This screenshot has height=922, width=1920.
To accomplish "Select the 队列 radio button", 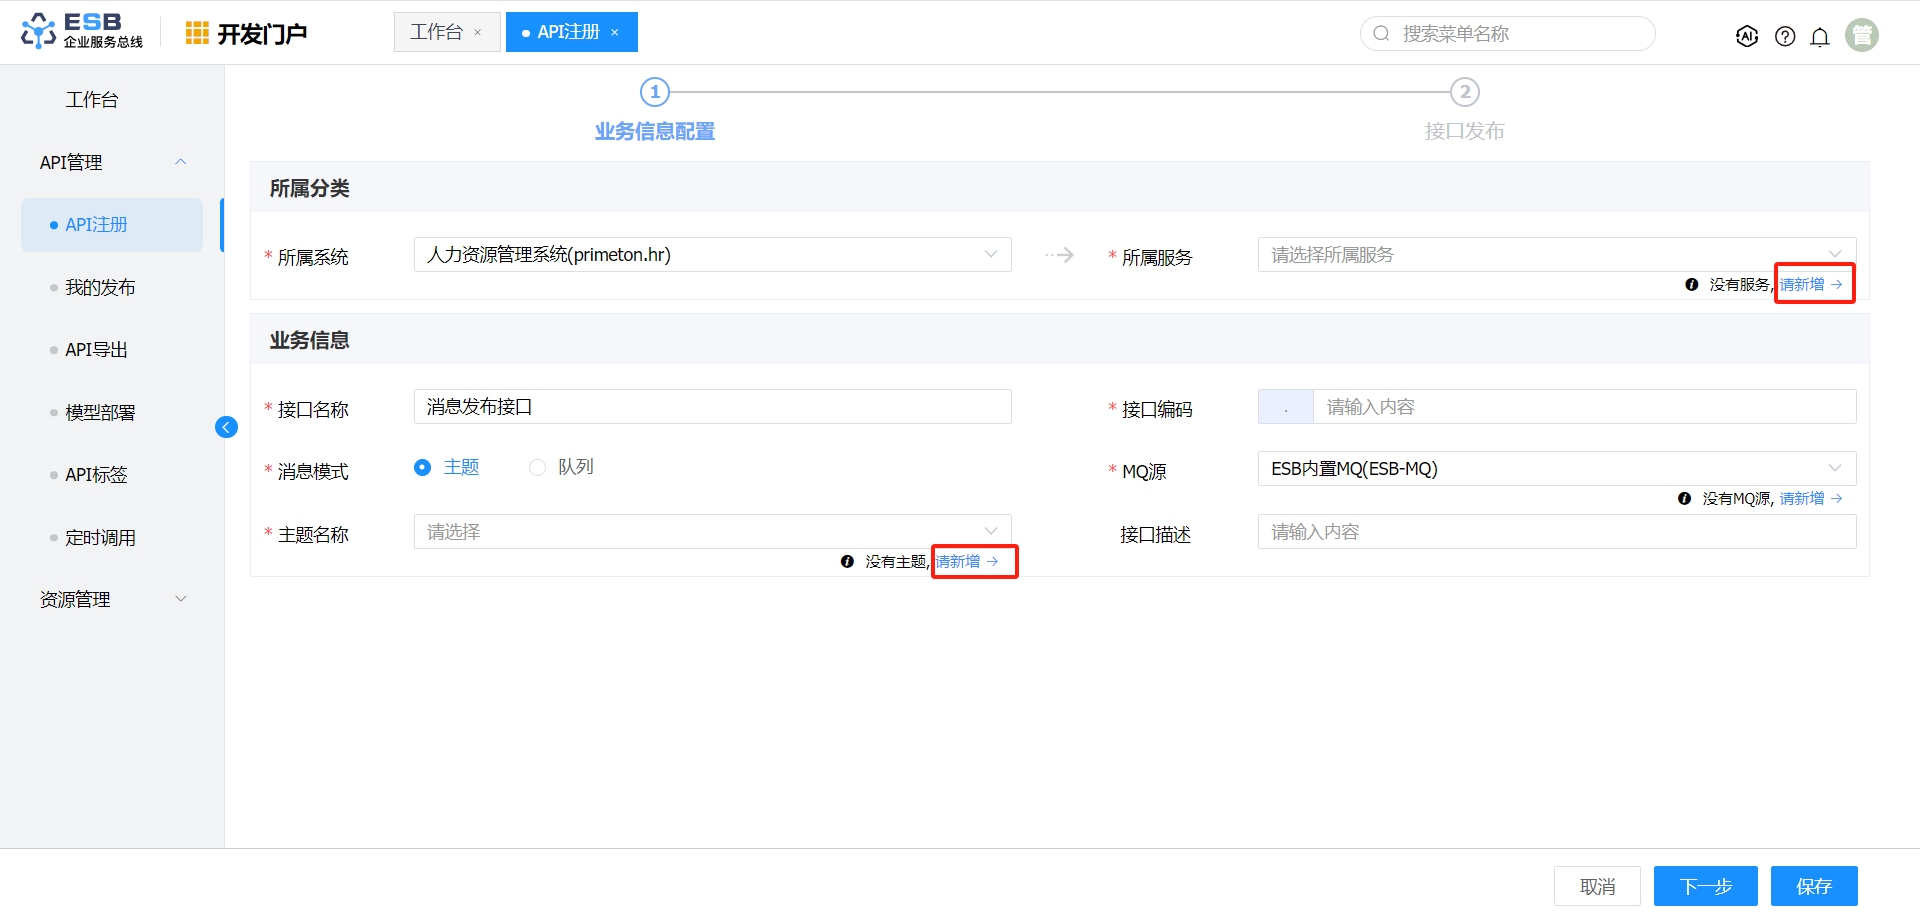I will coord(538,467).
